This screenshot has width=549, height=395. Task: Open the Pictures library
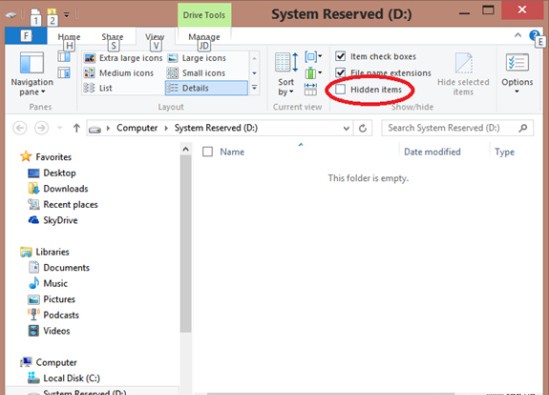point(51,299)
